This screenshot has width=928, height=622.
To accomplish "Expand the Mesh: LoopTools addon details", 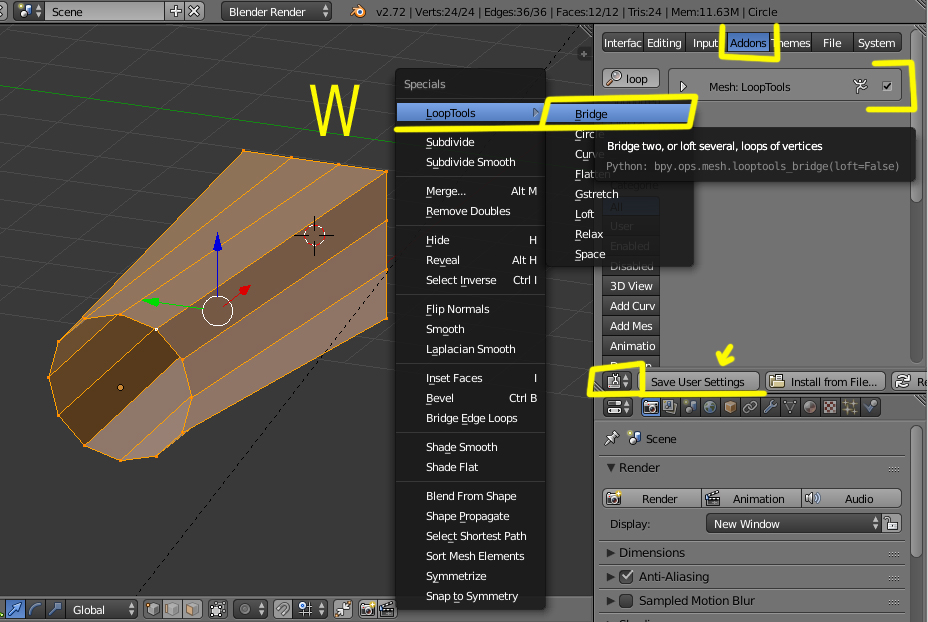I will point(684,86).
